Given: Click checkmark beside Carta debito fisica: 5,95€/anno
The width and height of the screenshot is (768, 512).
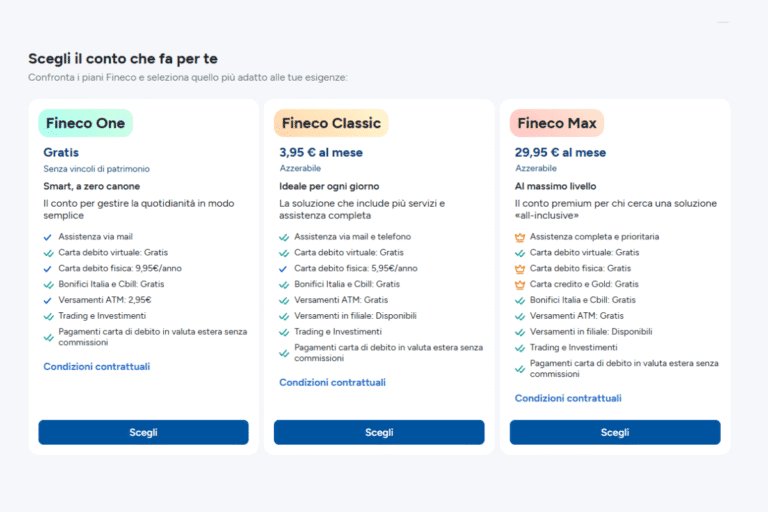Looking at the screenshot, I should [x=284, y=268].
